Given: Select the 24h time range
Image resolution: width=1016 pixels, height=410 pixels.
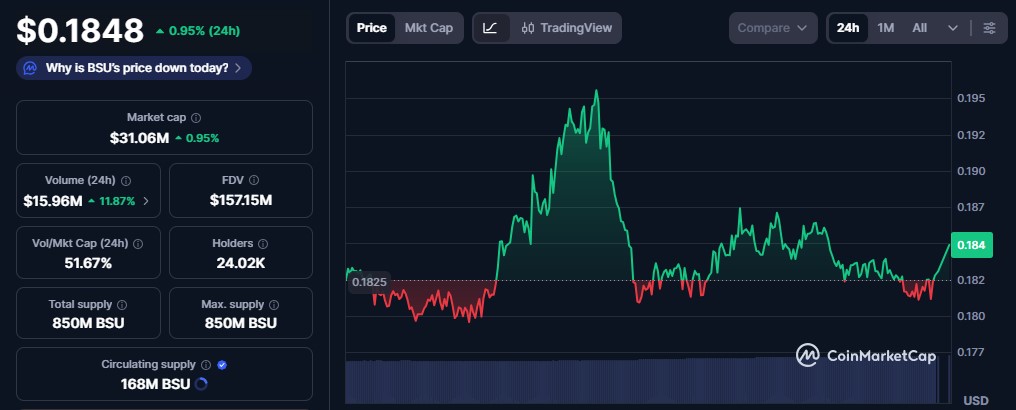Looking at the screenshot, I should coord(848,28).
